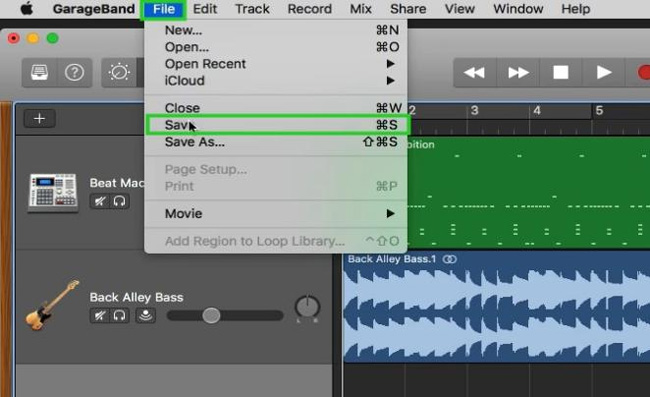Viewport: 650px width, 397px height.
Task: Select the Back Alley Bass track name
Action: coord(136,298)
